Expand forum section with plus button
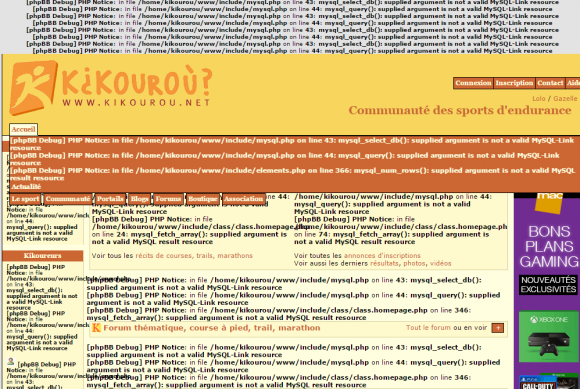The image size is (580, 389). pyautogui.click(x=498, y=328)
